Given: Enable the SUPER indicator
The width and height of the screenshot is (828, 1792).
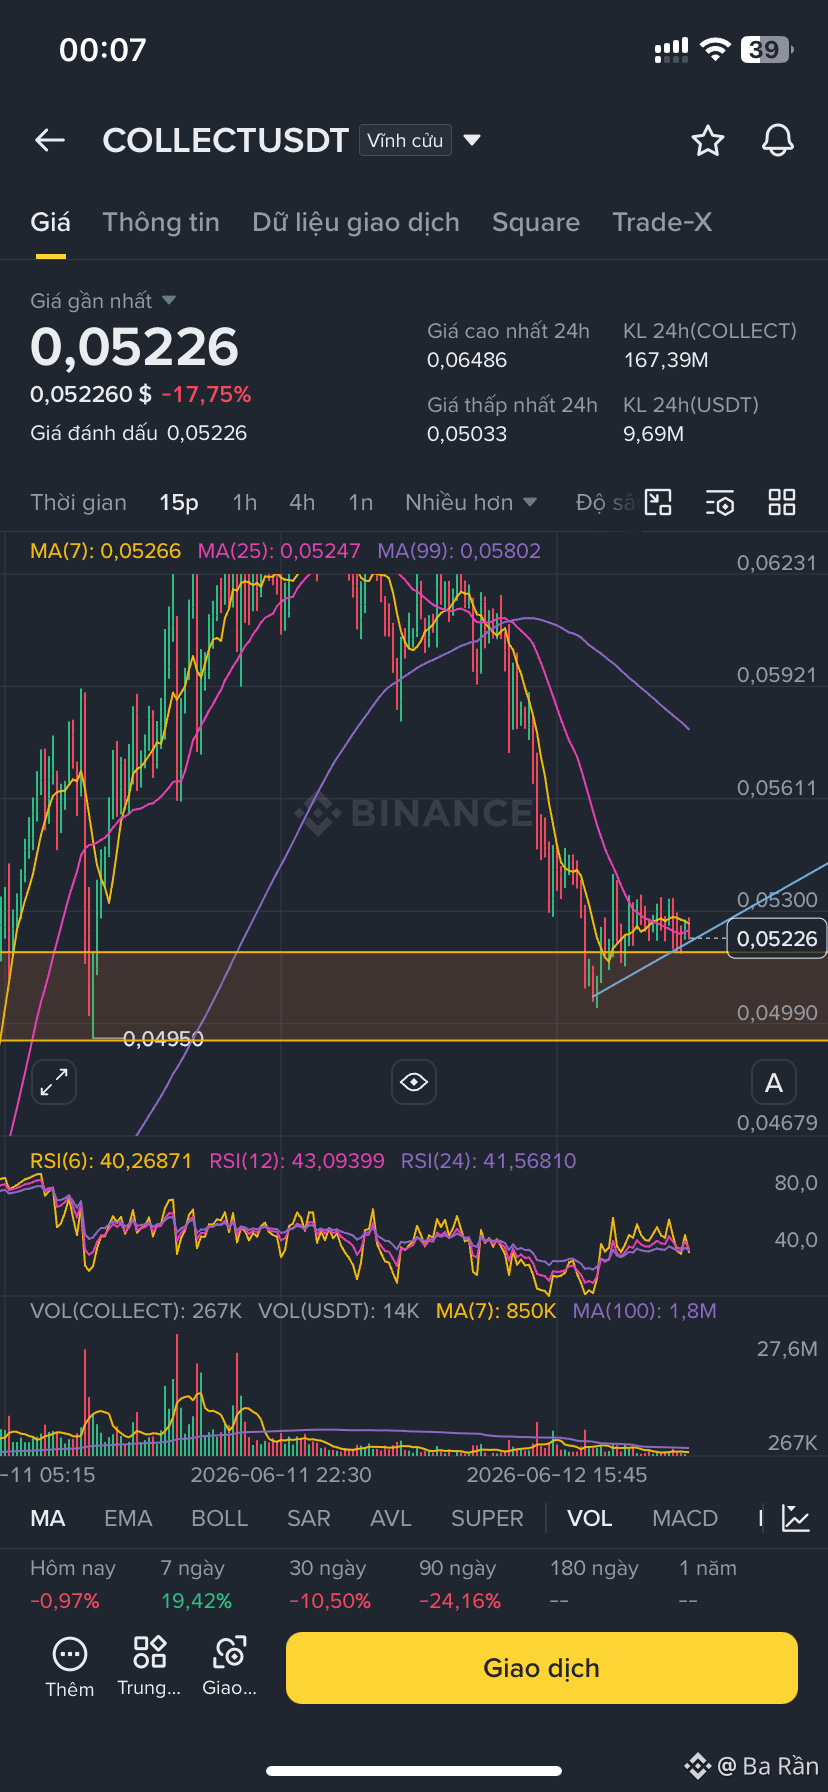Looking at the screenshot, I should coord(487,1518).
